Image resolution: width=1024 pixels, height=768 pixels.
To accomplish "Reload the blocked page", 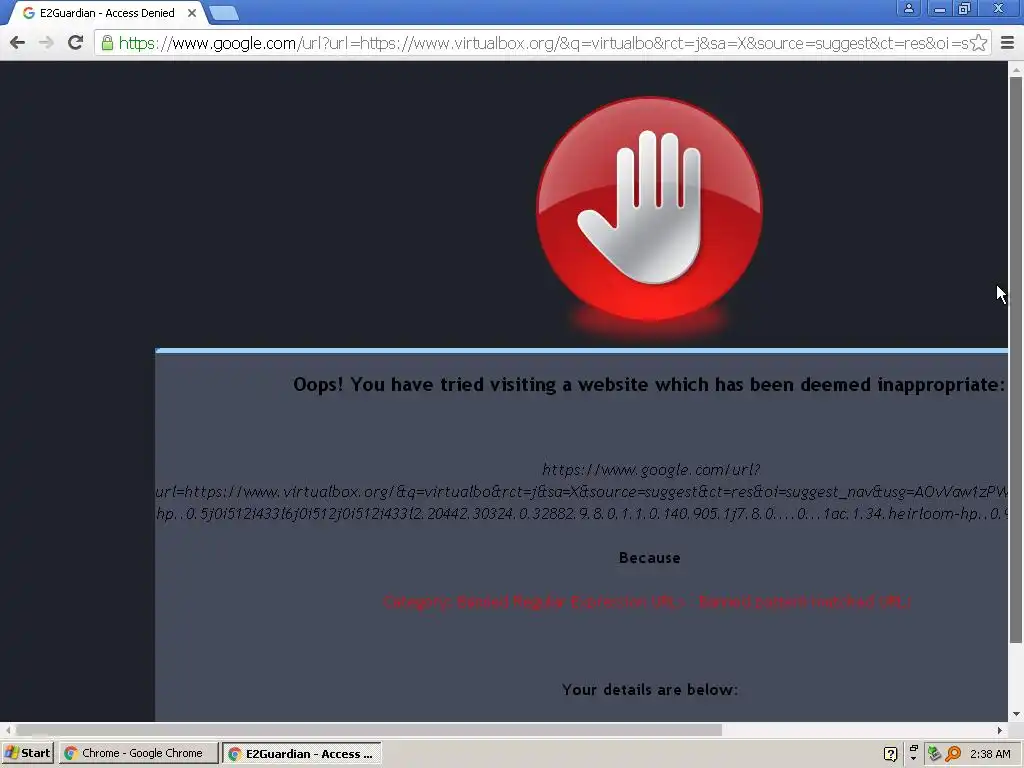I will pyautogui.click(x=75, y=43).
